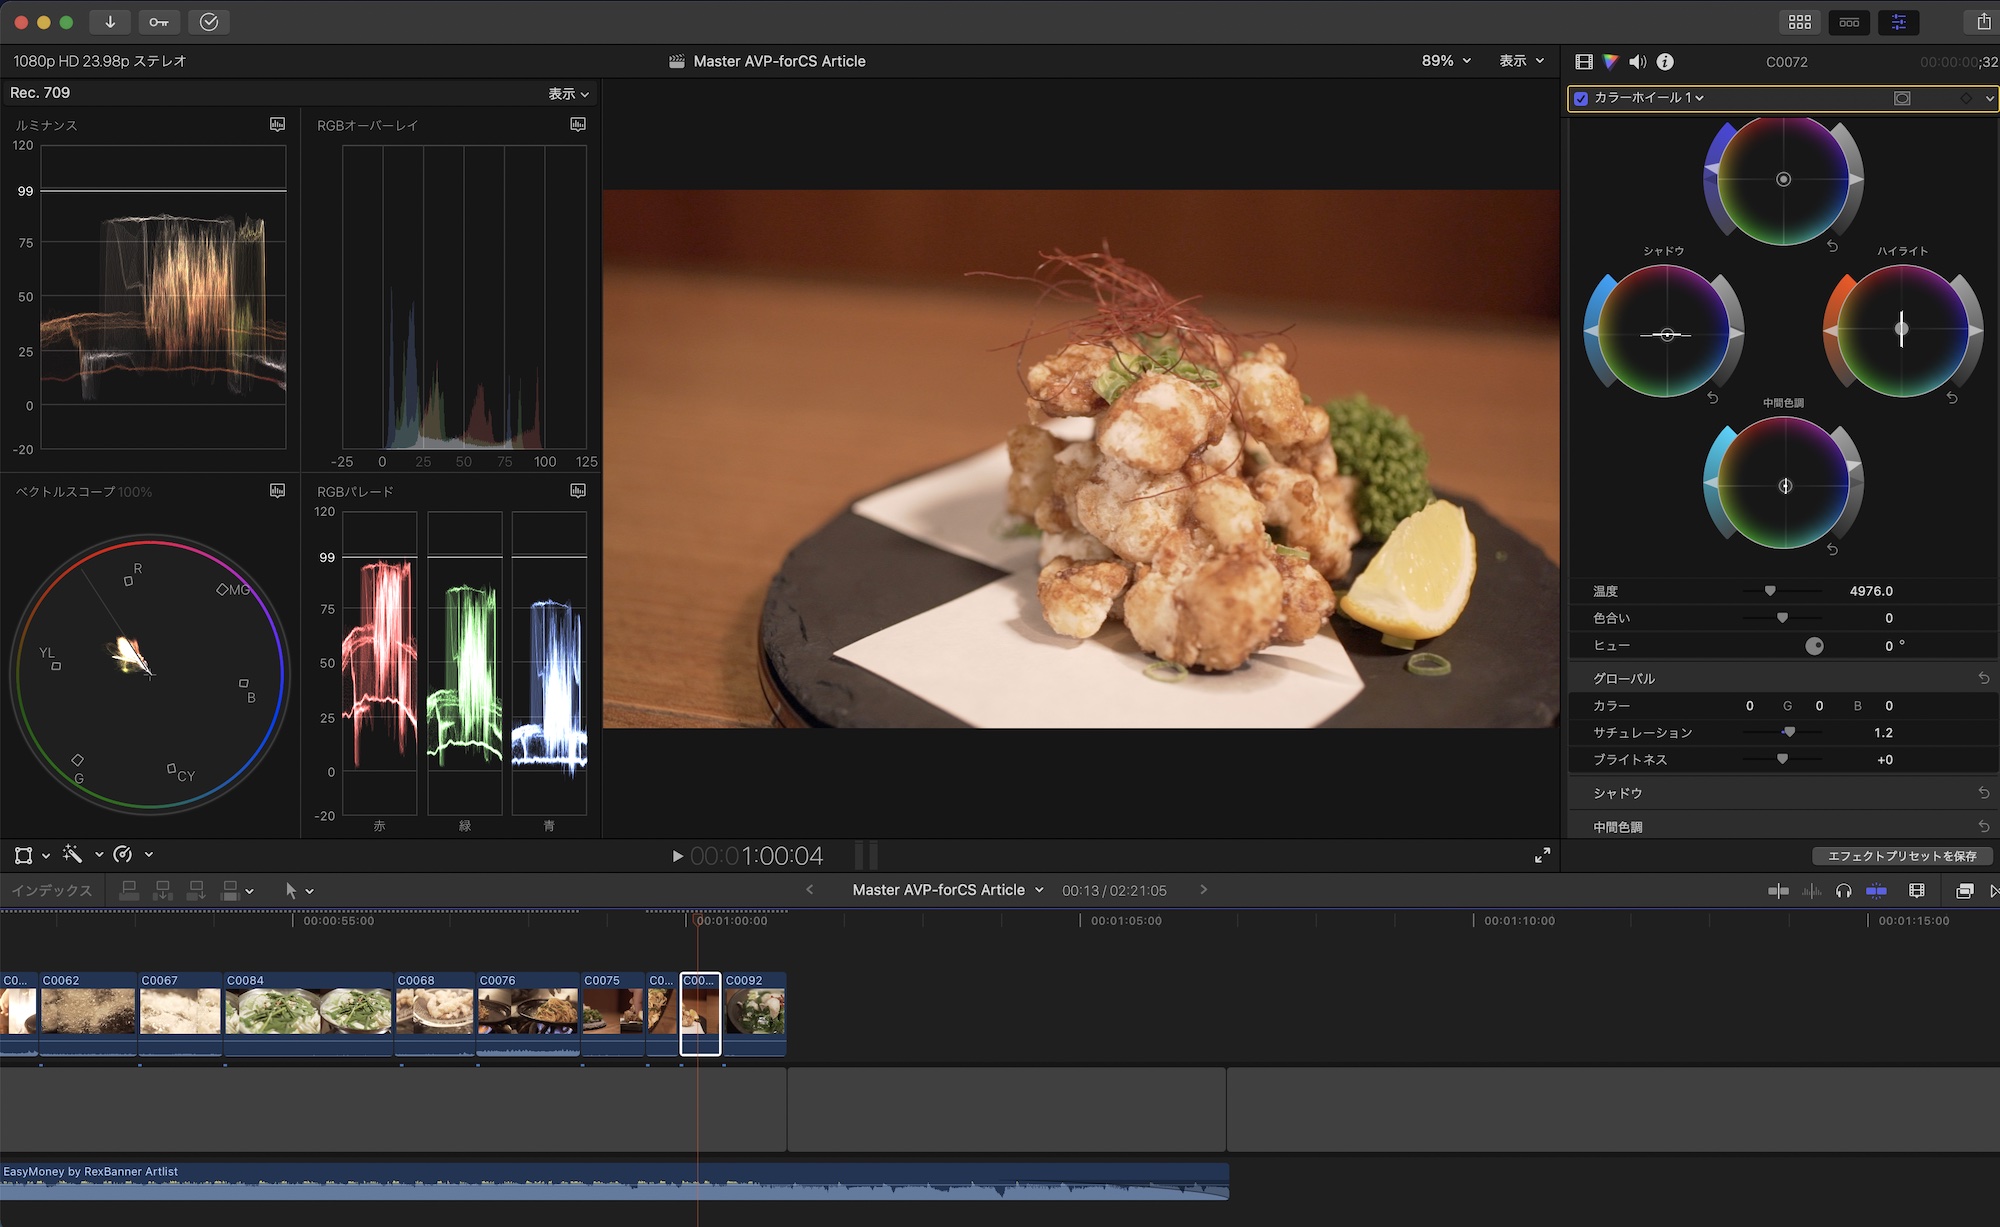Open the viewer 表示 dropdown
Image resolution: width=2000 pixels, height=1227 pixels.
[x=1521, y=61]
